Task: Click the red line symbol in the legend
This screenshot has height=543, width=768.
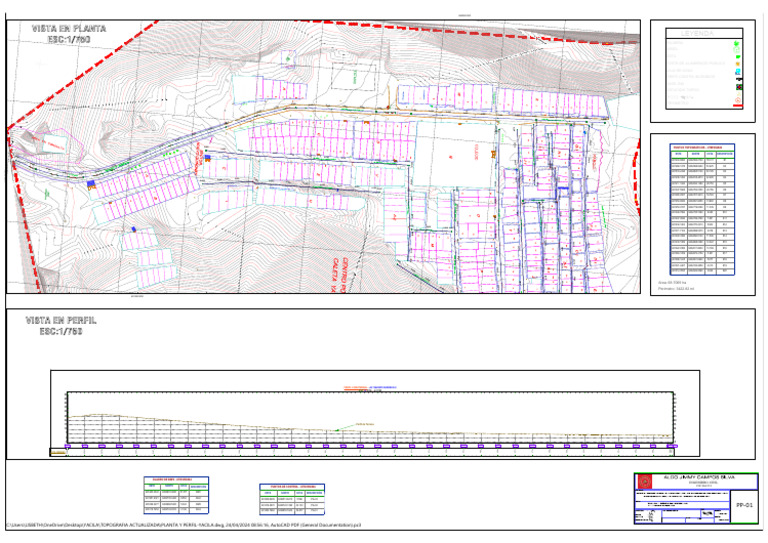Action: [738, 105]
